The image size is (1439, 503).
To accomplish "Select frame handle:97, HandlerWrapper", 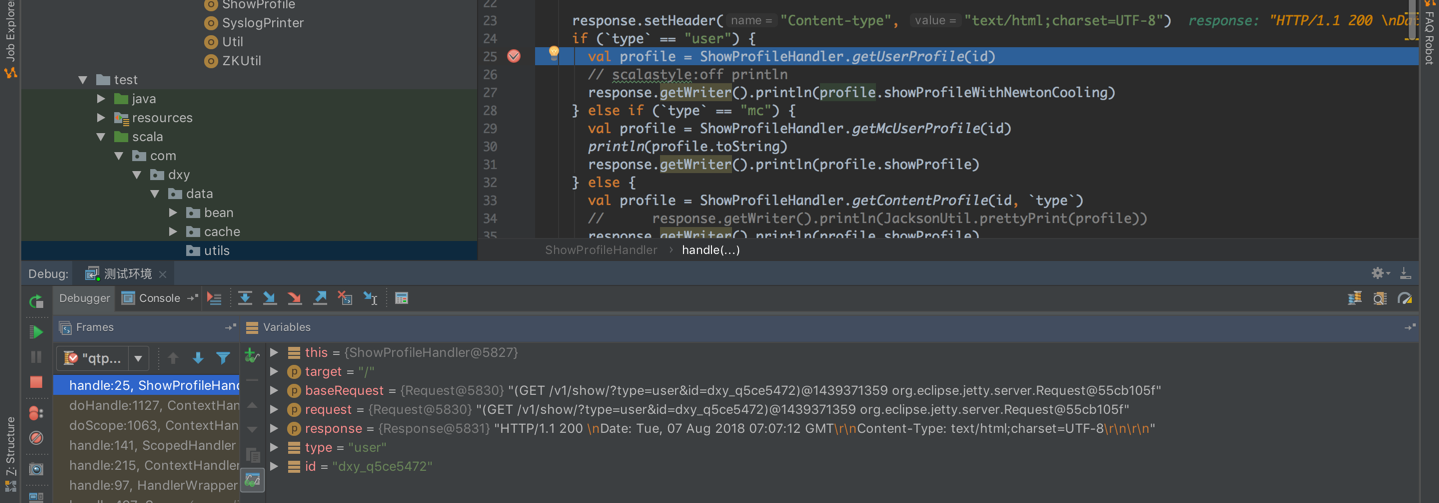I will 147,485.
